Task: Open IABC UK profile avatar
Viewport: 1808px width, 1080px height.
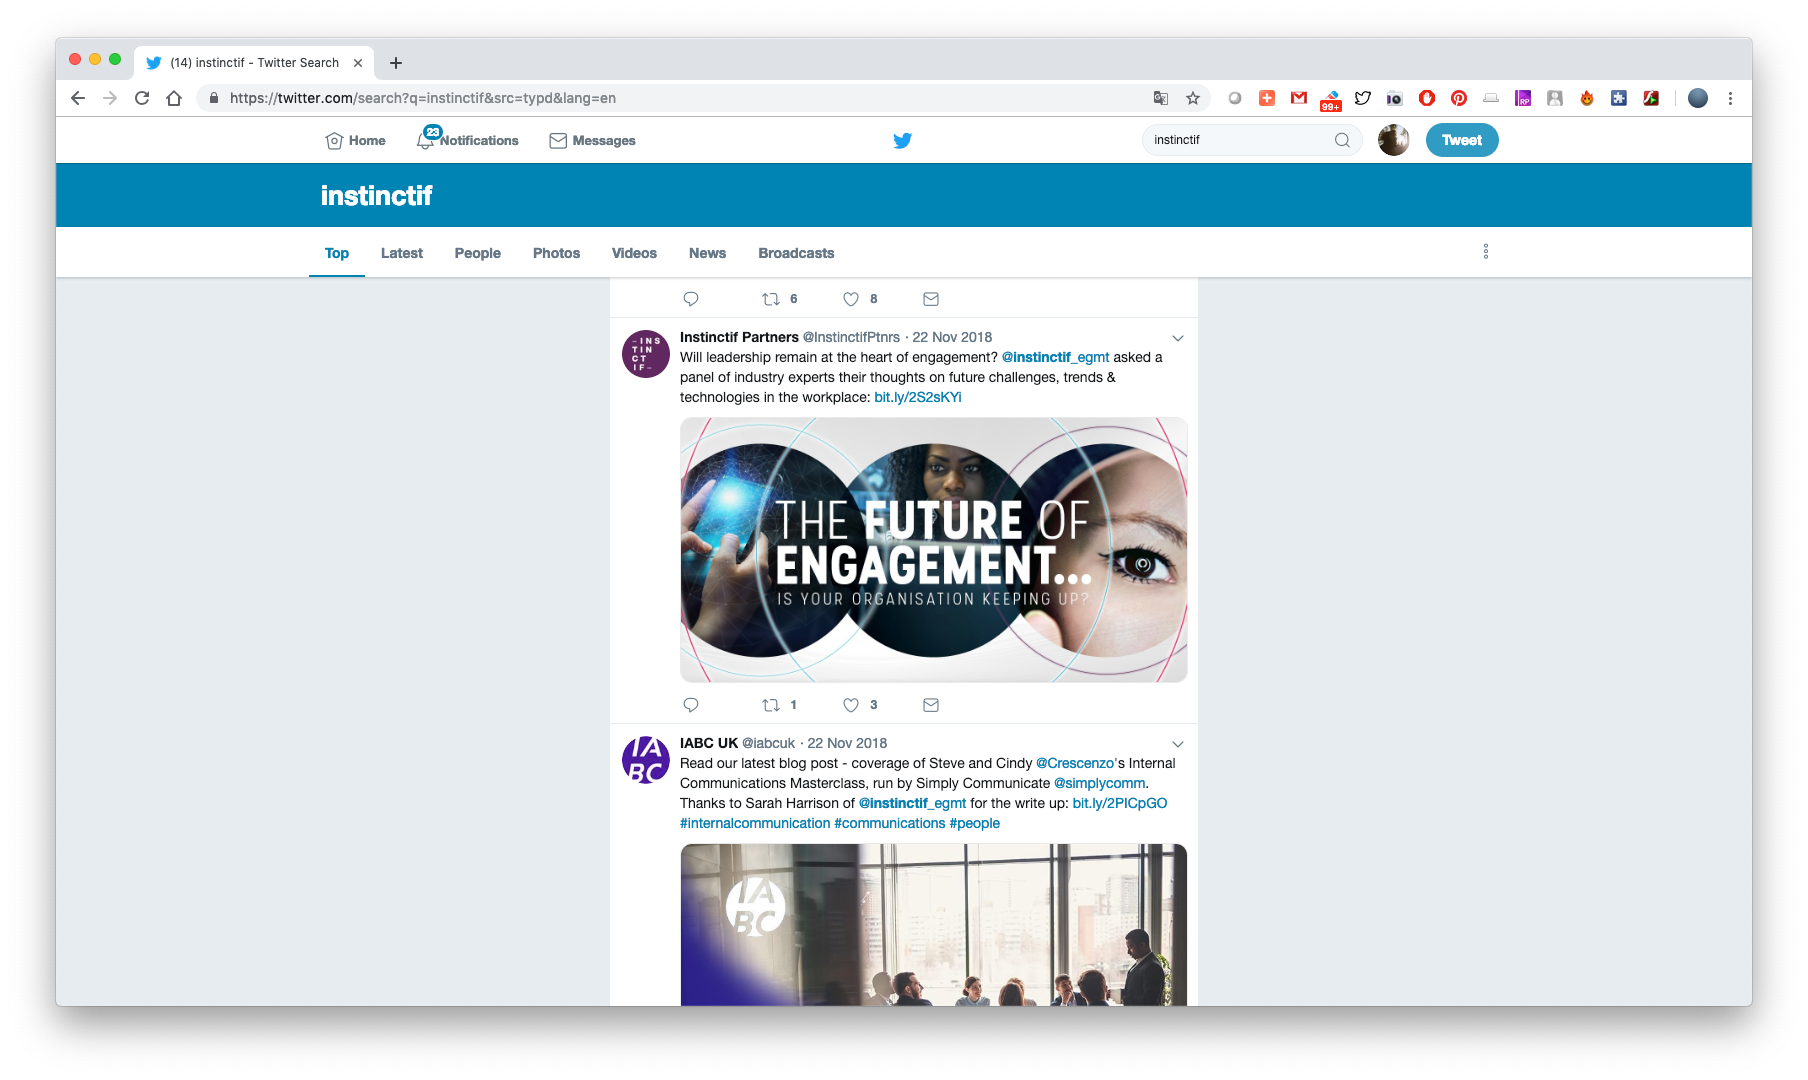Action: [646, 760]
